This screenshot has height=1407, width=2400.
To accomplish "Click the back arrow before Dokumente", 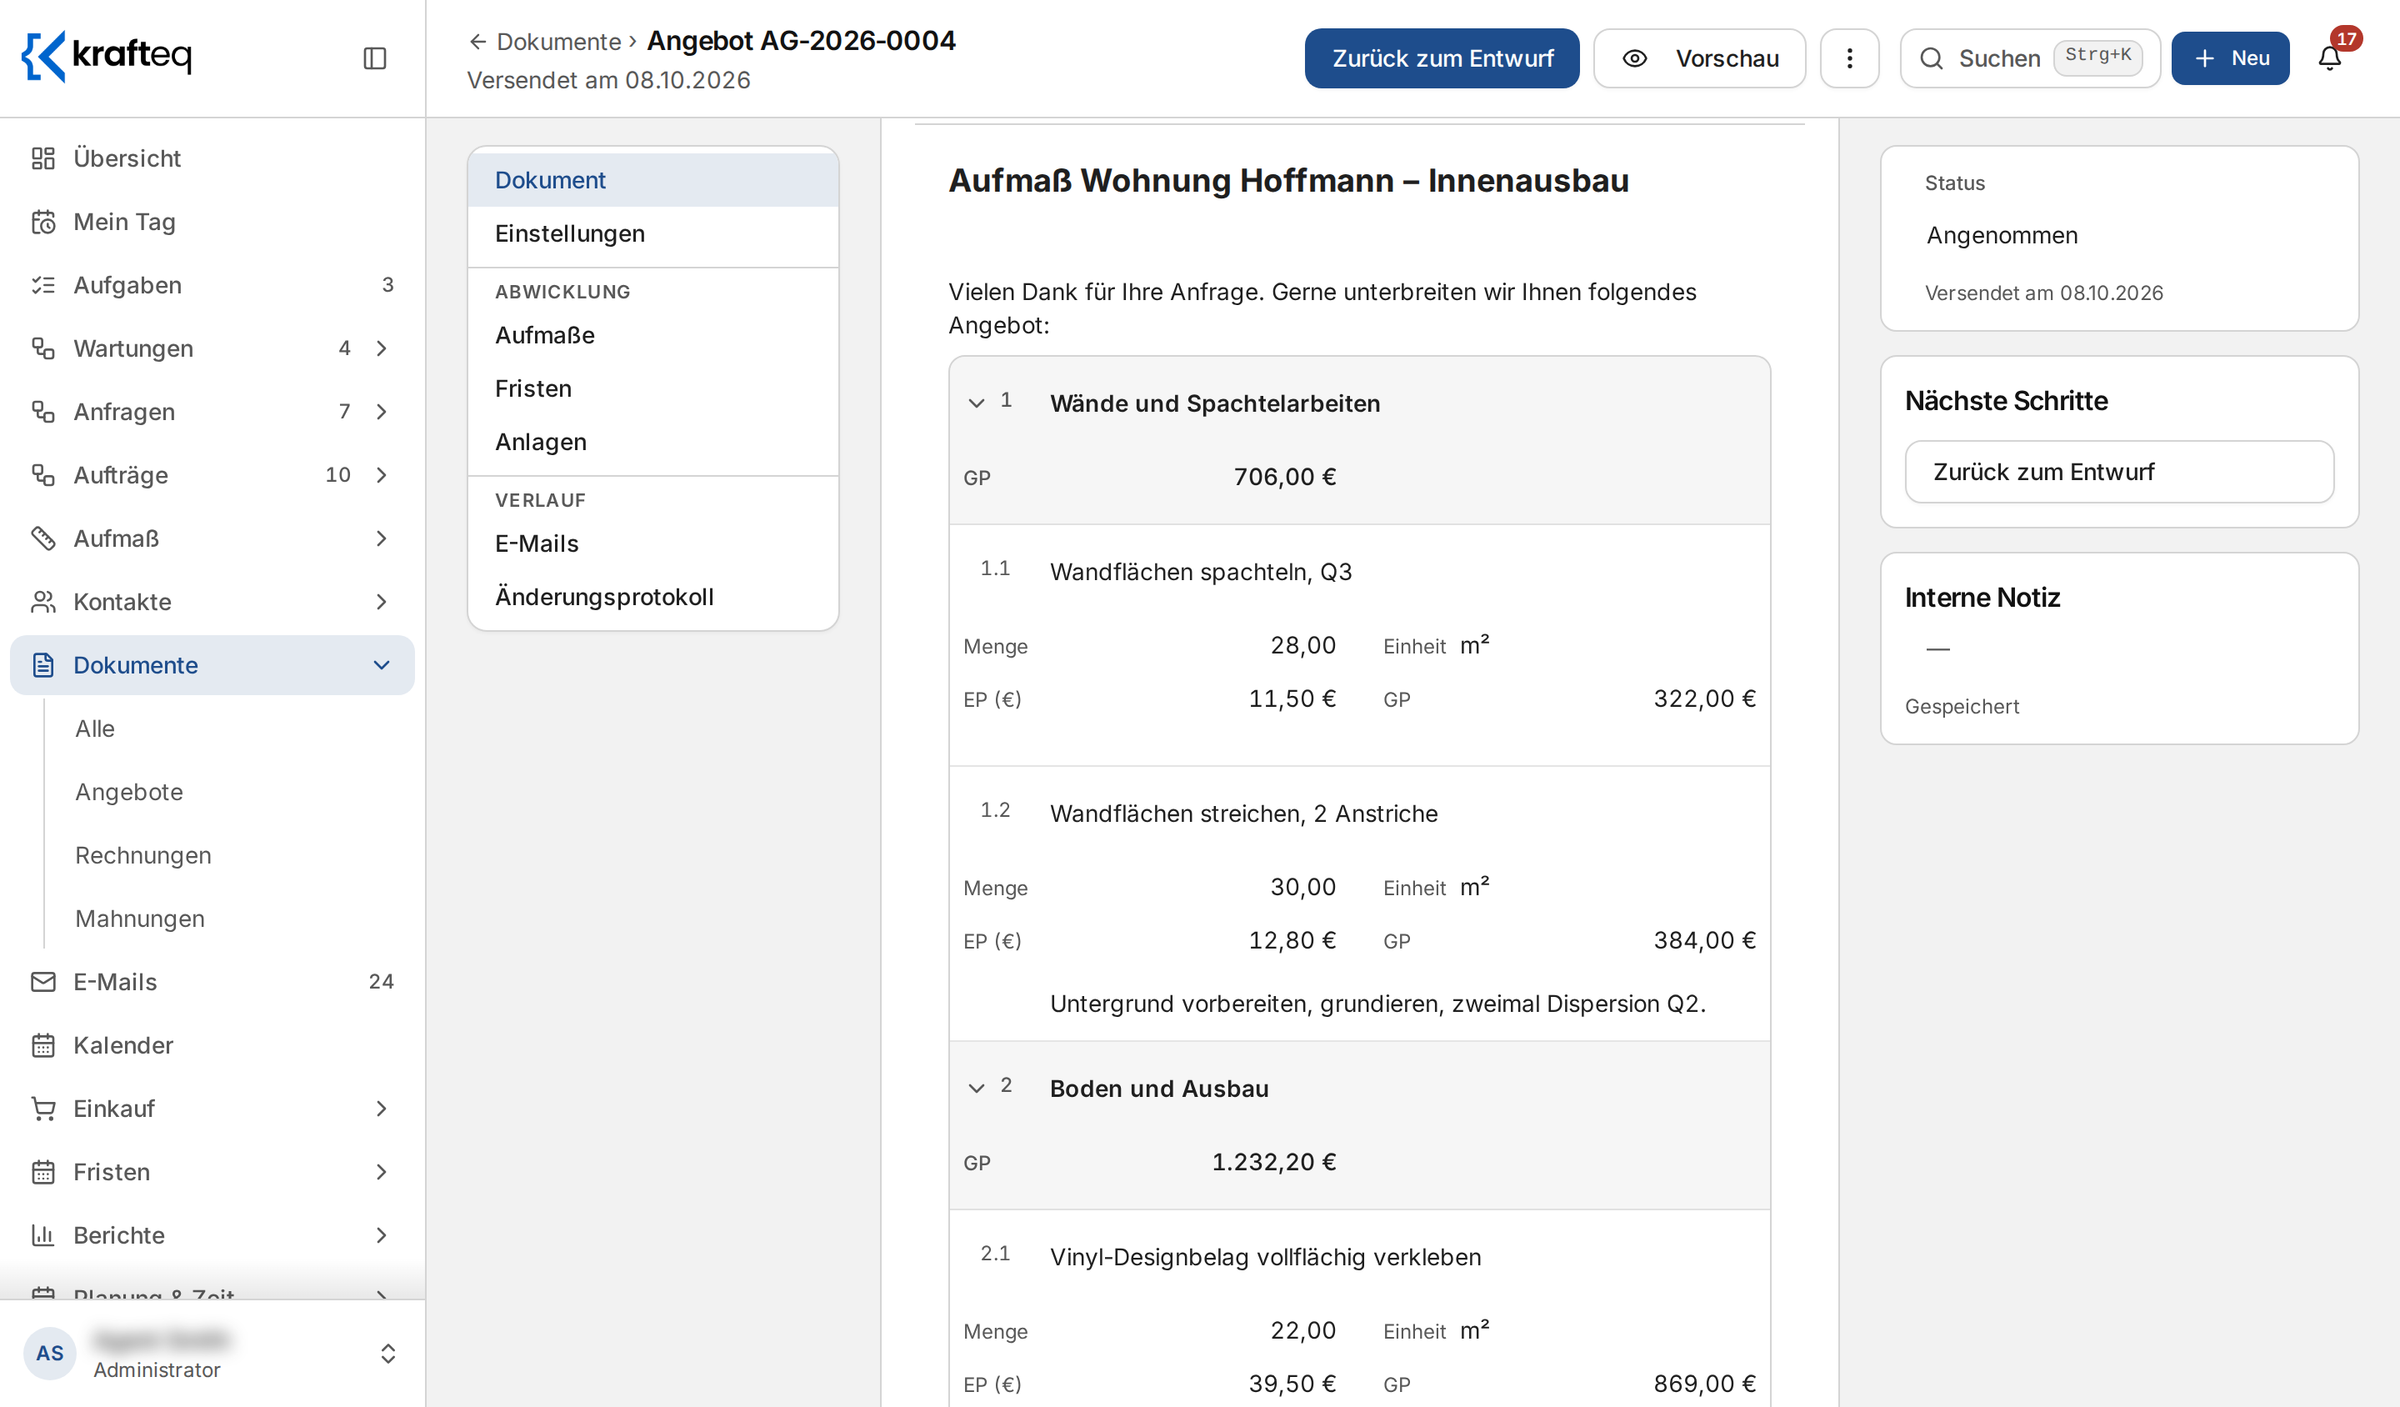I will pyautogui.click(x=478, y=42).
